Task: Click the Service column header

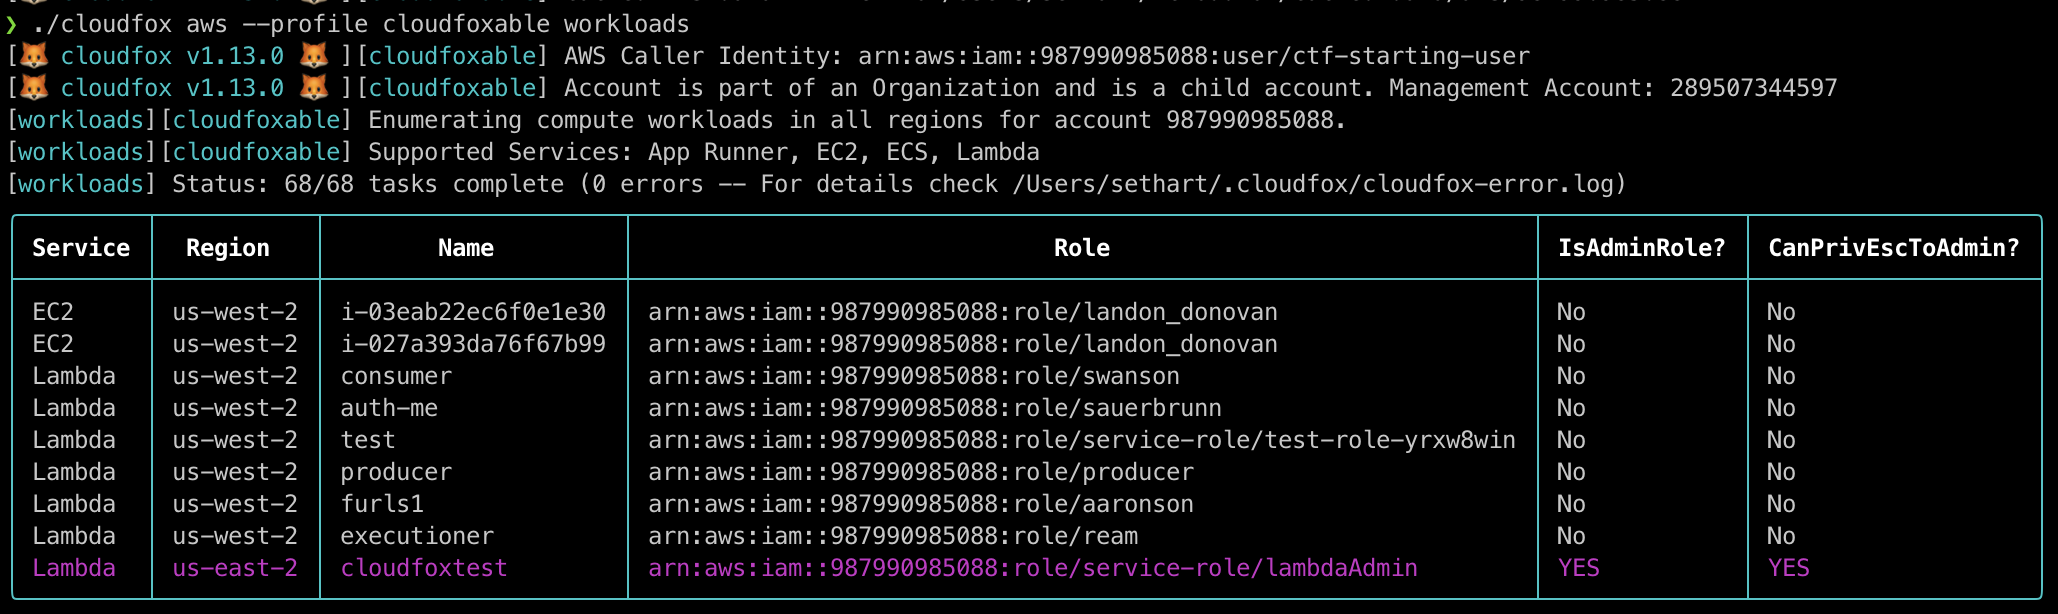Action: point(81,248)
